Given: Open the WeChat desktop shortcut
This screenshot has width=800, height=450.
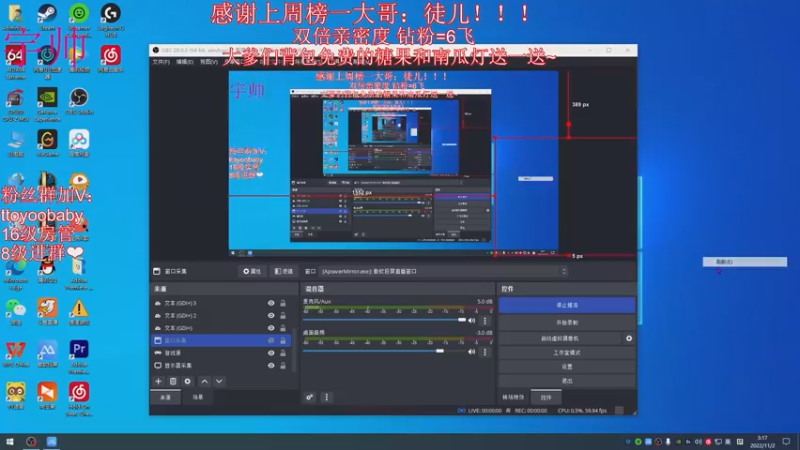Looking at the screenshot, I should [15, 311].
